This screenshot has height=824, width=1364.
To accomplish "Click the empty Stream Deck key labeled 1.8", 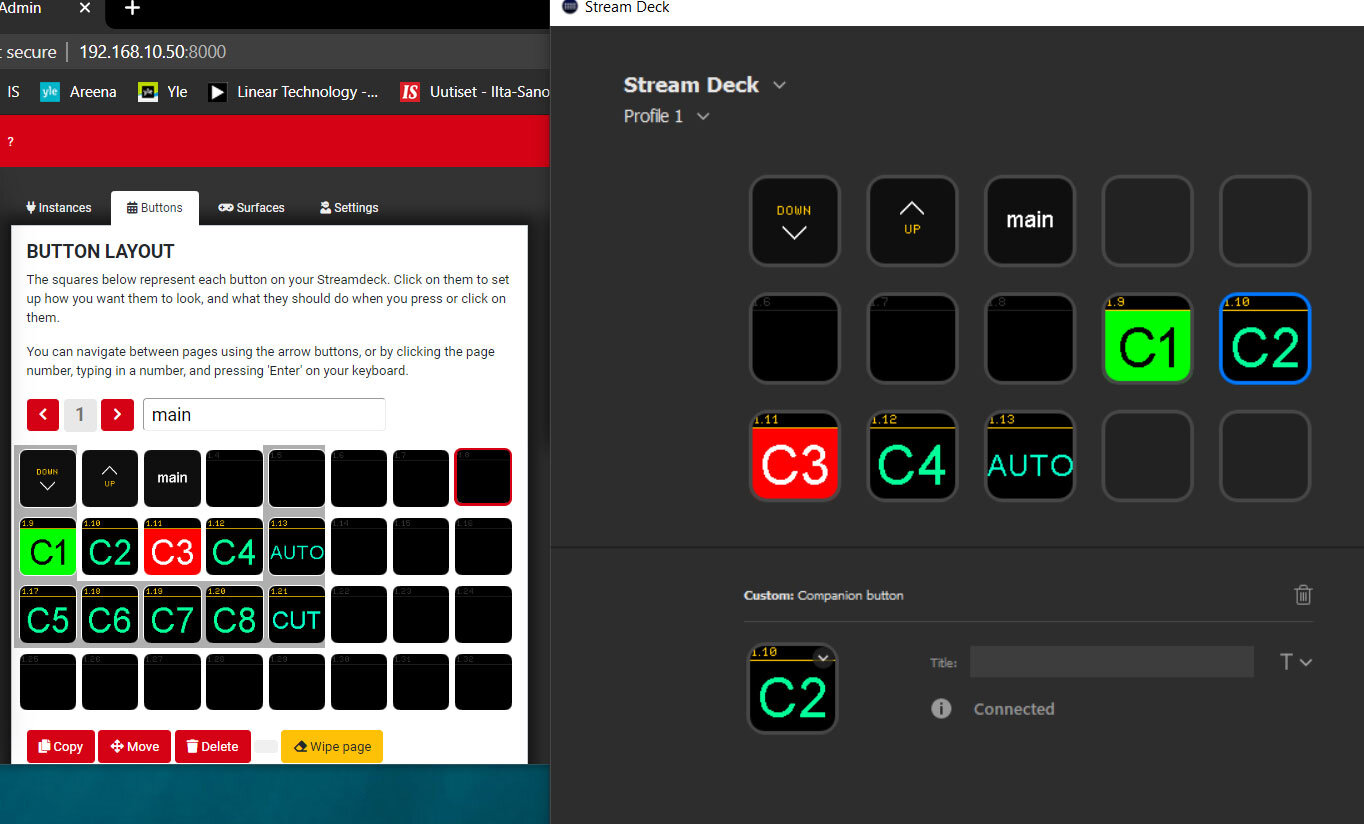I will coord(1030,338).
